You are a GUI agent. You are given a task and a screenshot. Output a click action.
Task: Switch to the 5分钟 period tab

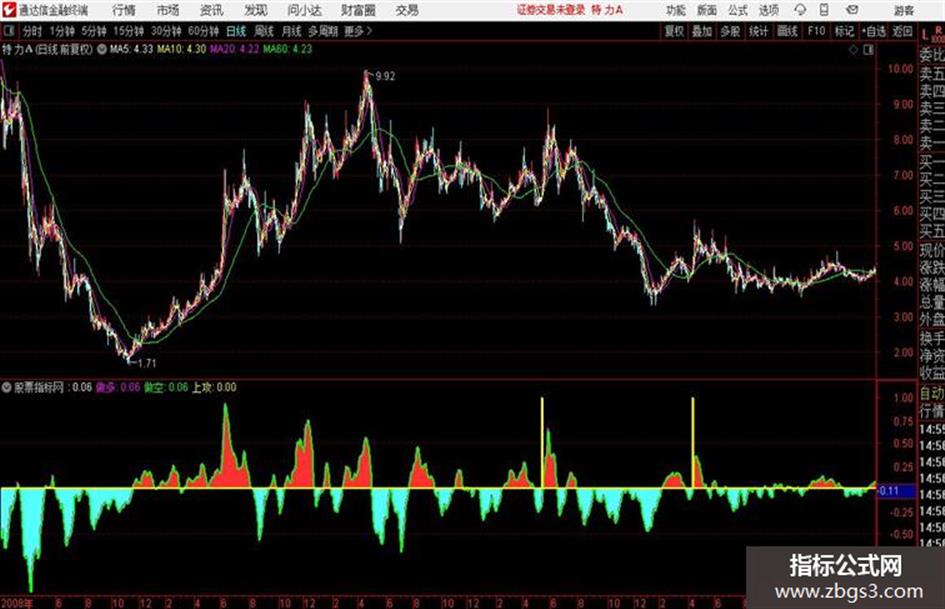(93, 31)
